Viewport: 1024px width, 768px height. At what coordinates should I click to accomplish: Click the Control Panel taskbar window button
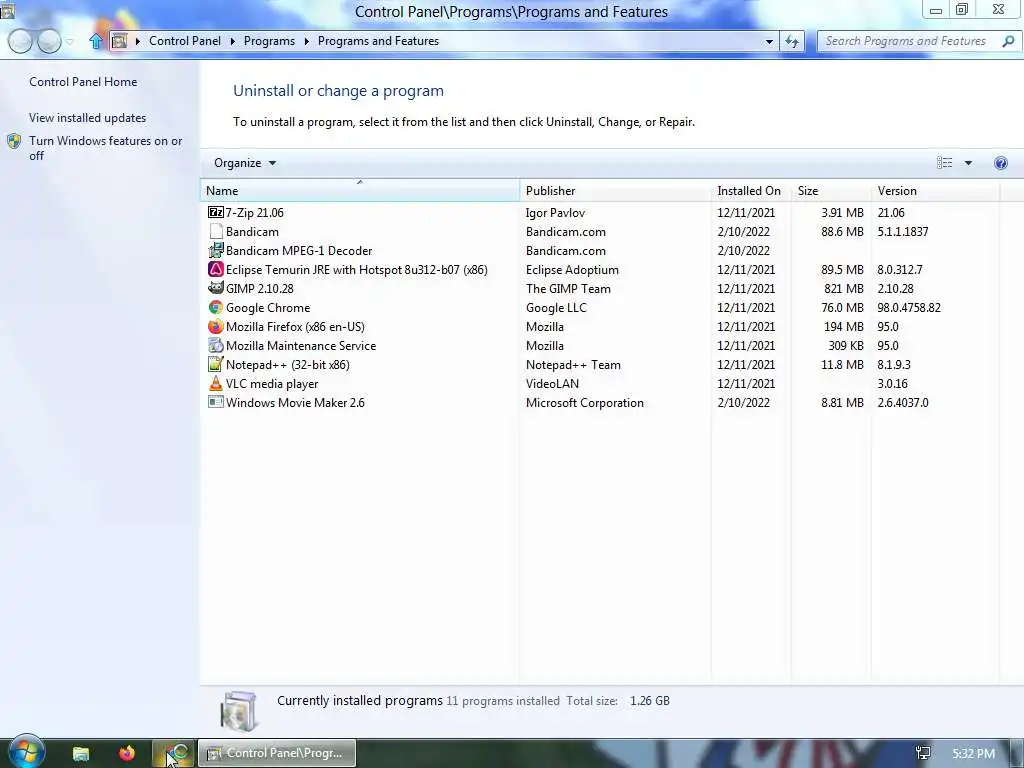(277, 753)
